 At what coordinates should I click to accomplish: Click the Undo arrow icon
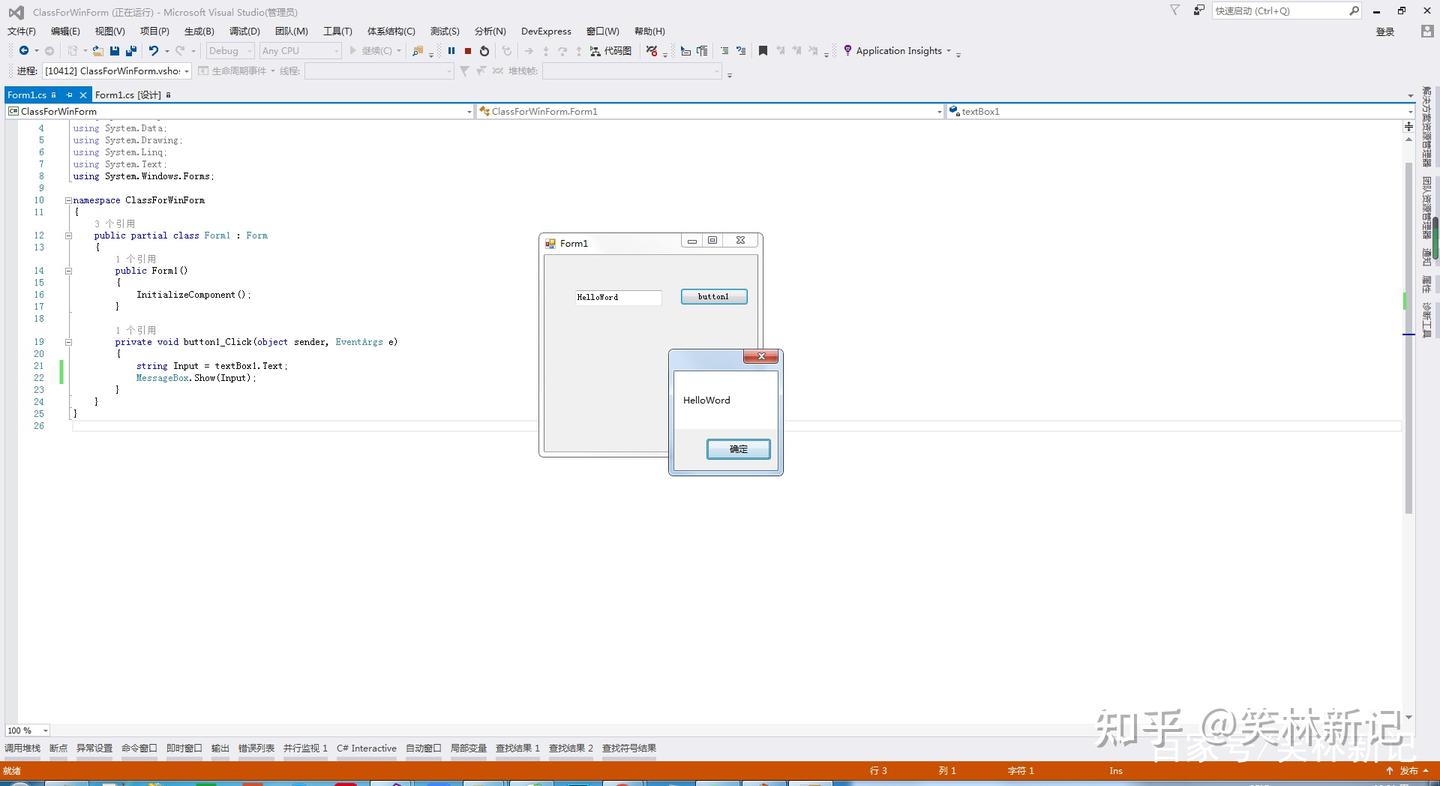[153, 51]
